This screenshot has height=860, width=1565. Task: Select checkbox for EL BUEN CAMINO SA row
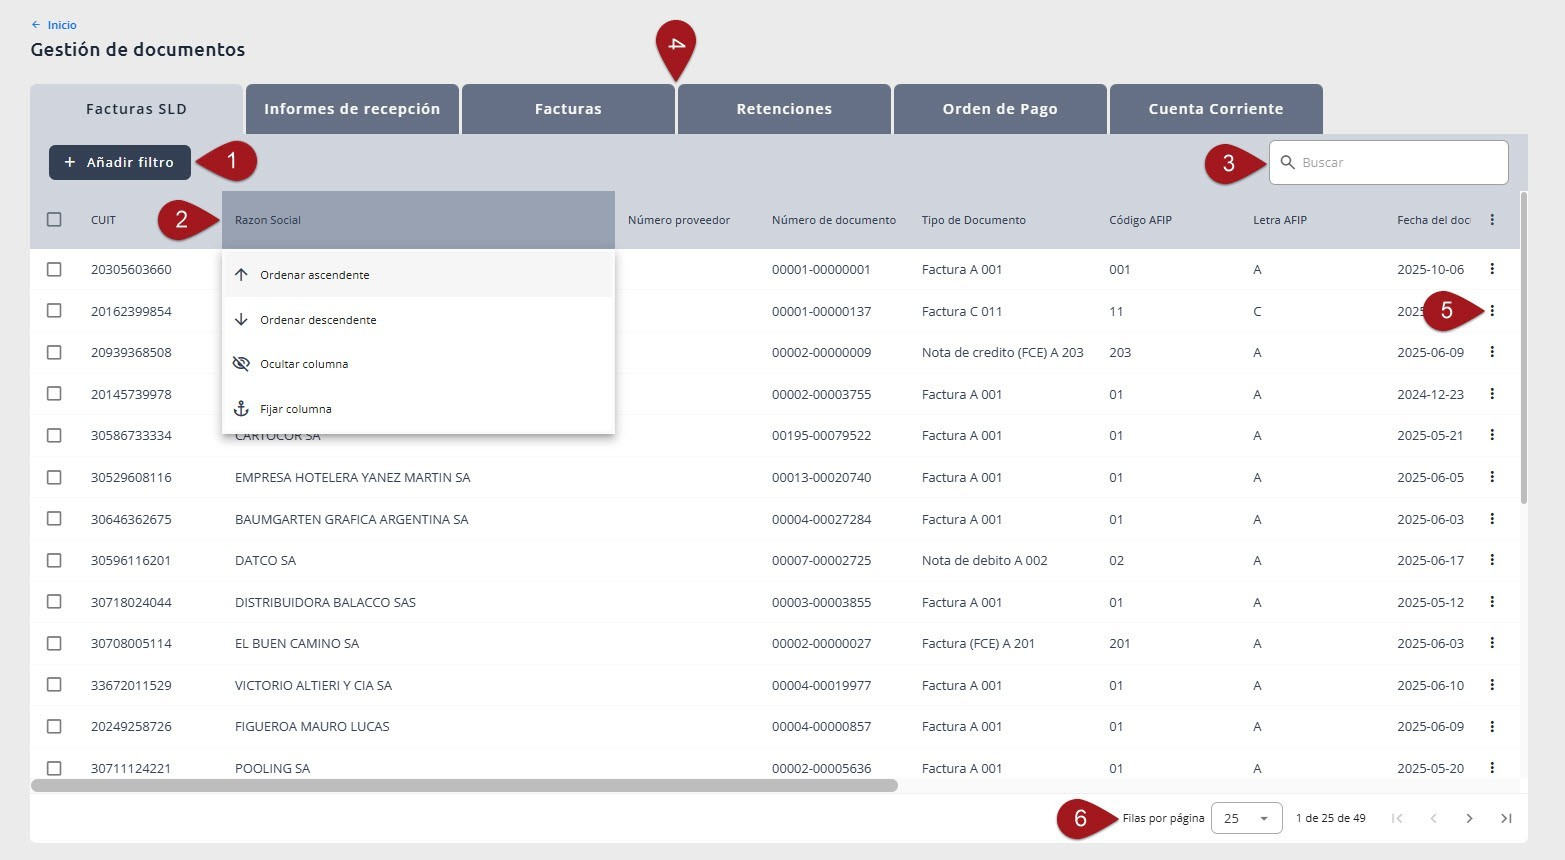click(54, 643)
